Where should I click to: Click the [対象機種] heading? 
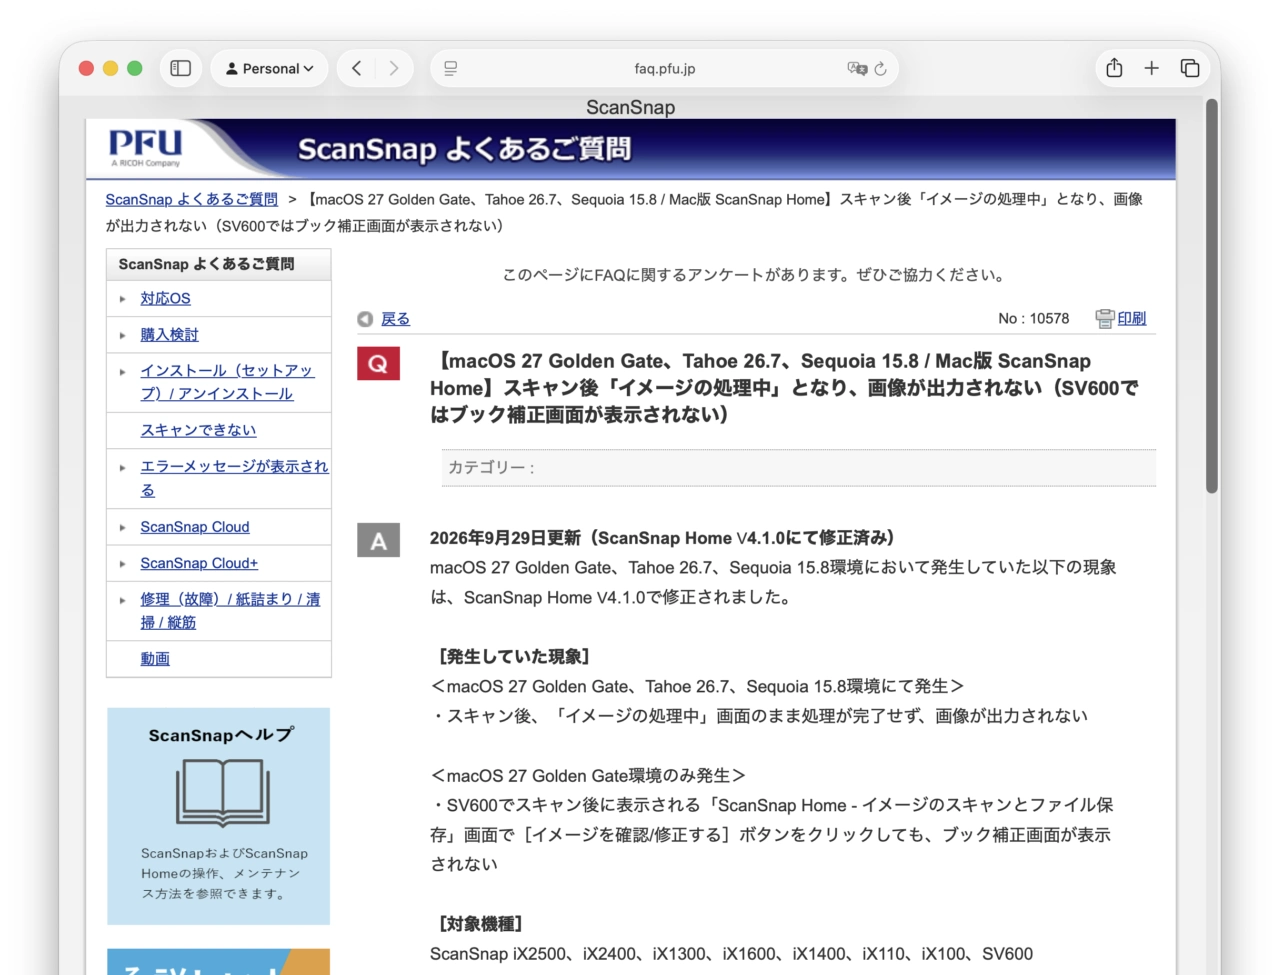tap(480, 923)
